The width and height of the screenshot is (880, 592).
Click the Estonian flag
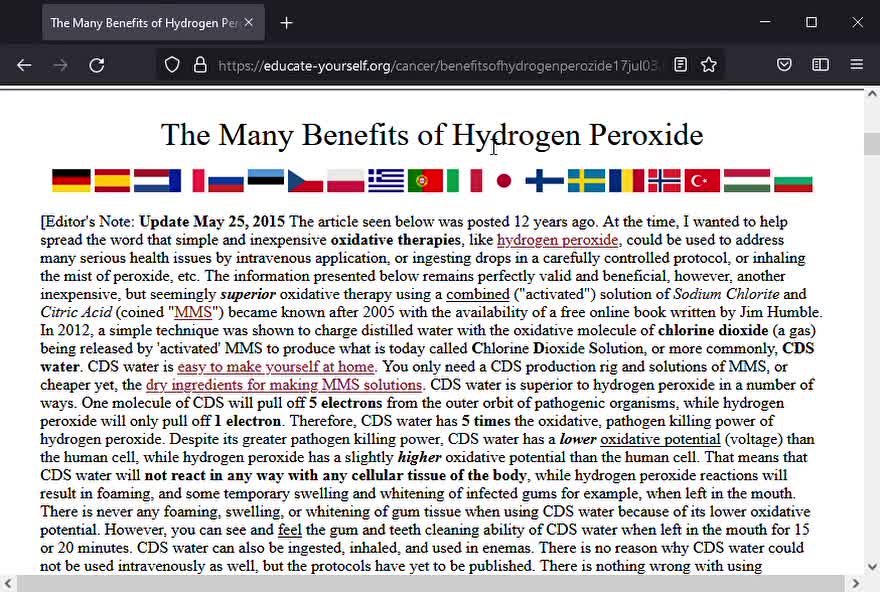(x=266, y=181)
